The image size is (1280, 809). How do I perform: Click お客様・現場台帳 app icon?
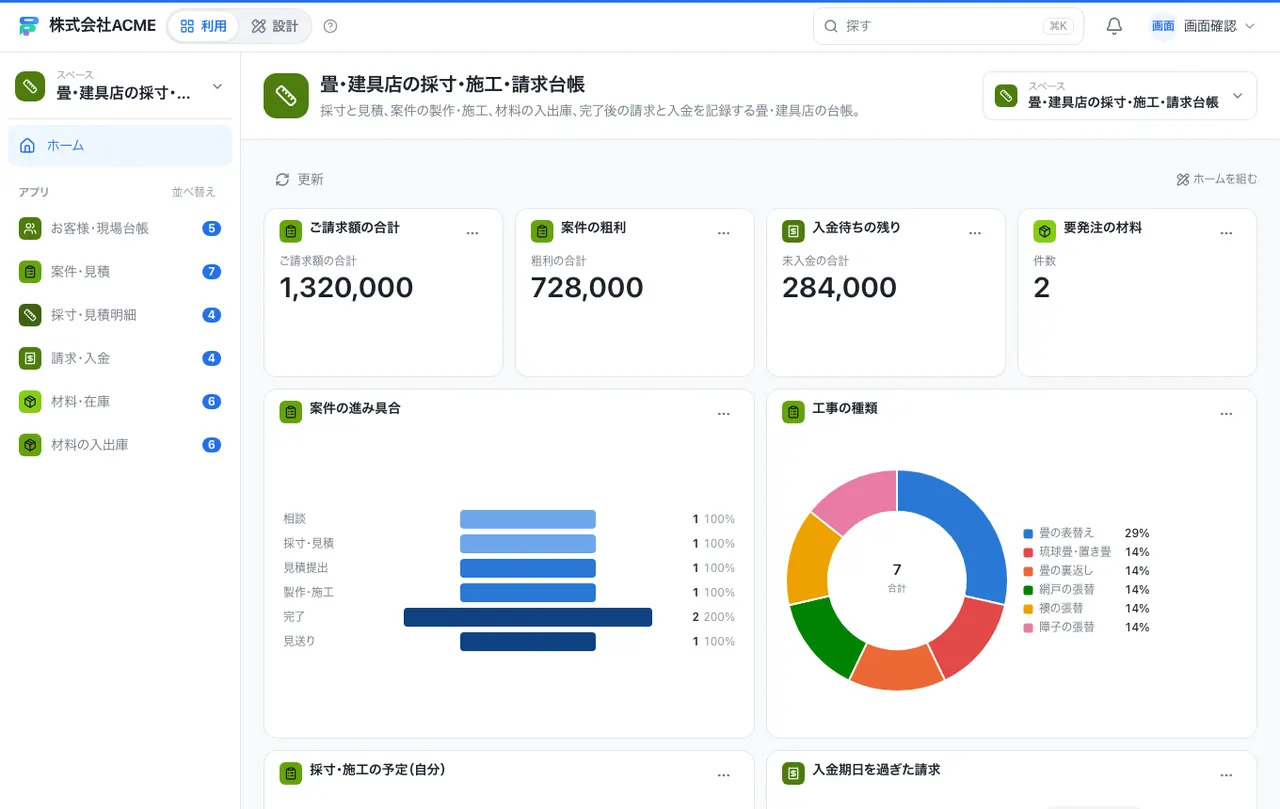coord(30,228)
